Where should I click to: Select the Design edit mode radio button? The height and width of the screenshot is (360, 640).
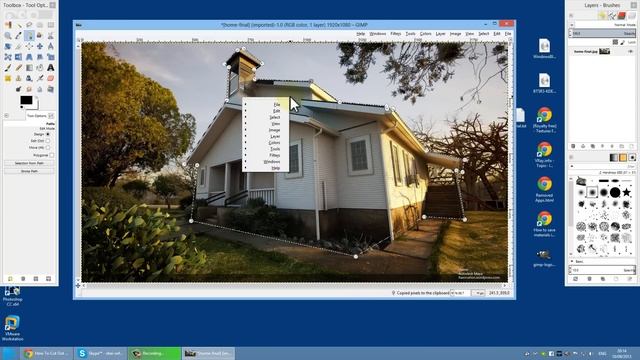click(48, 134)
